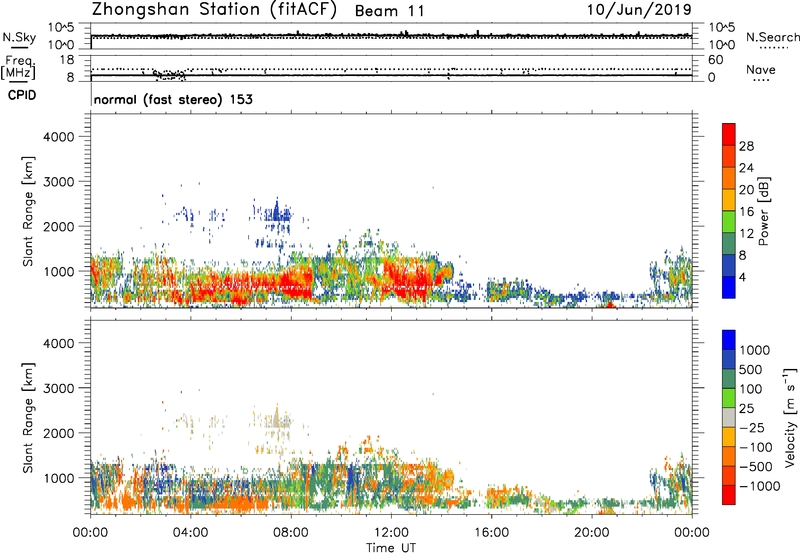Click "2000" on the power panel axis
The height and width of the screenshot is (554, 800).
59,227
